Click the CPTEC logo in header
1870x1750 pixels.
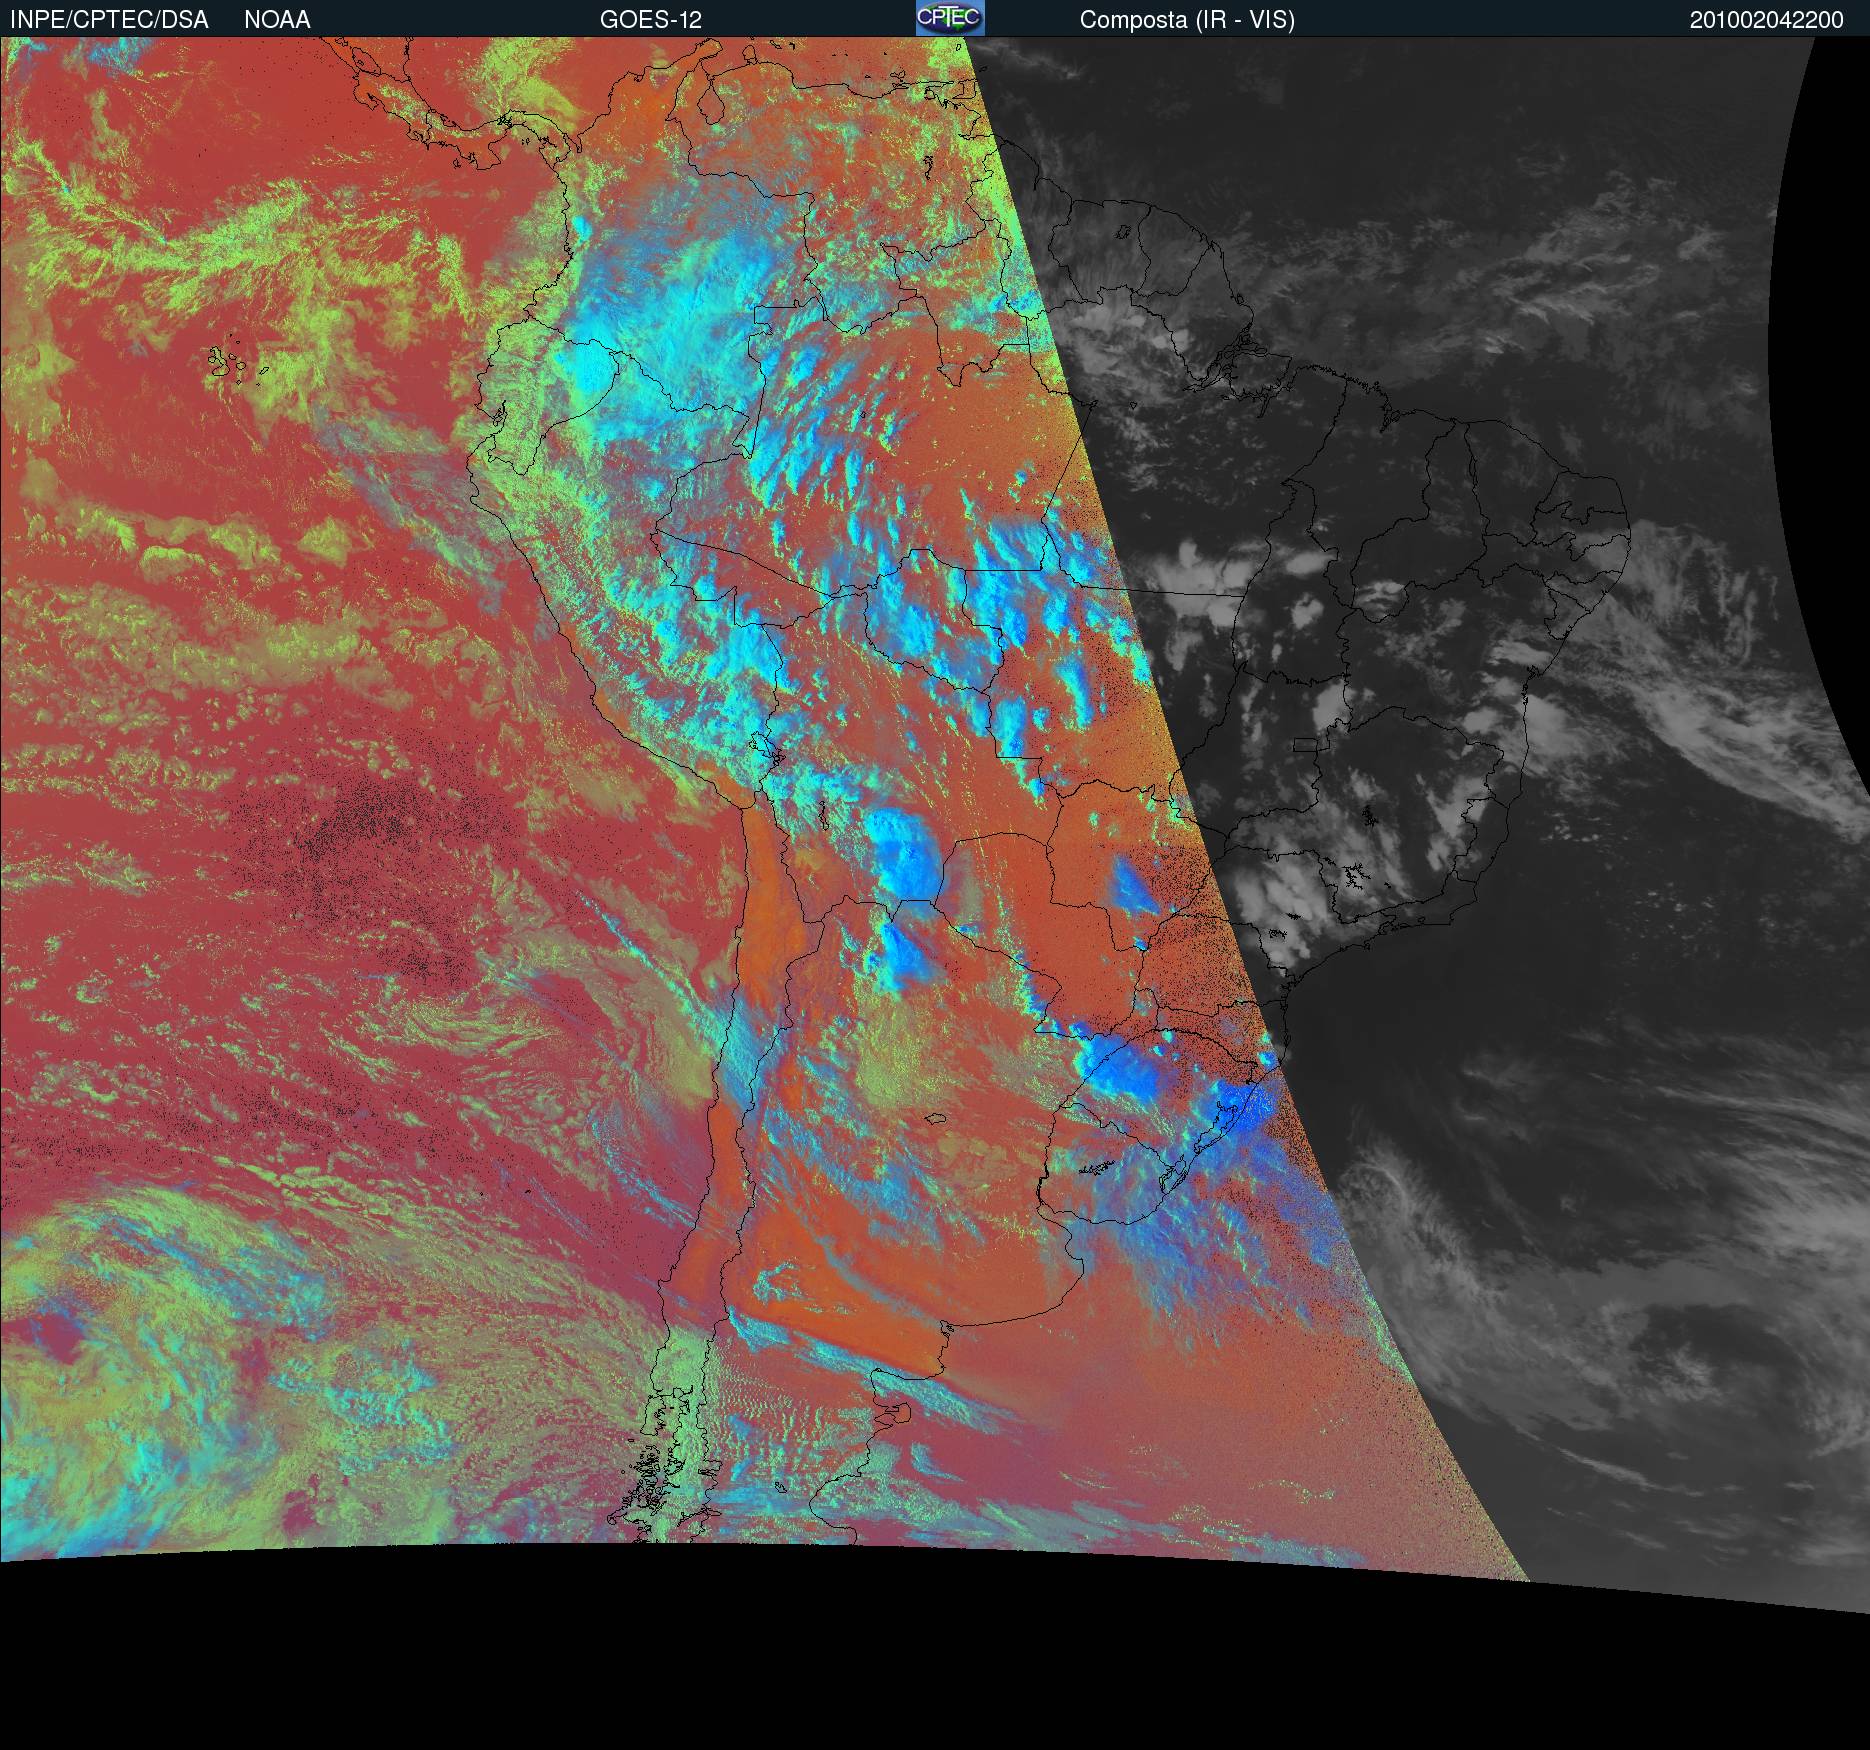click(949, 18)
